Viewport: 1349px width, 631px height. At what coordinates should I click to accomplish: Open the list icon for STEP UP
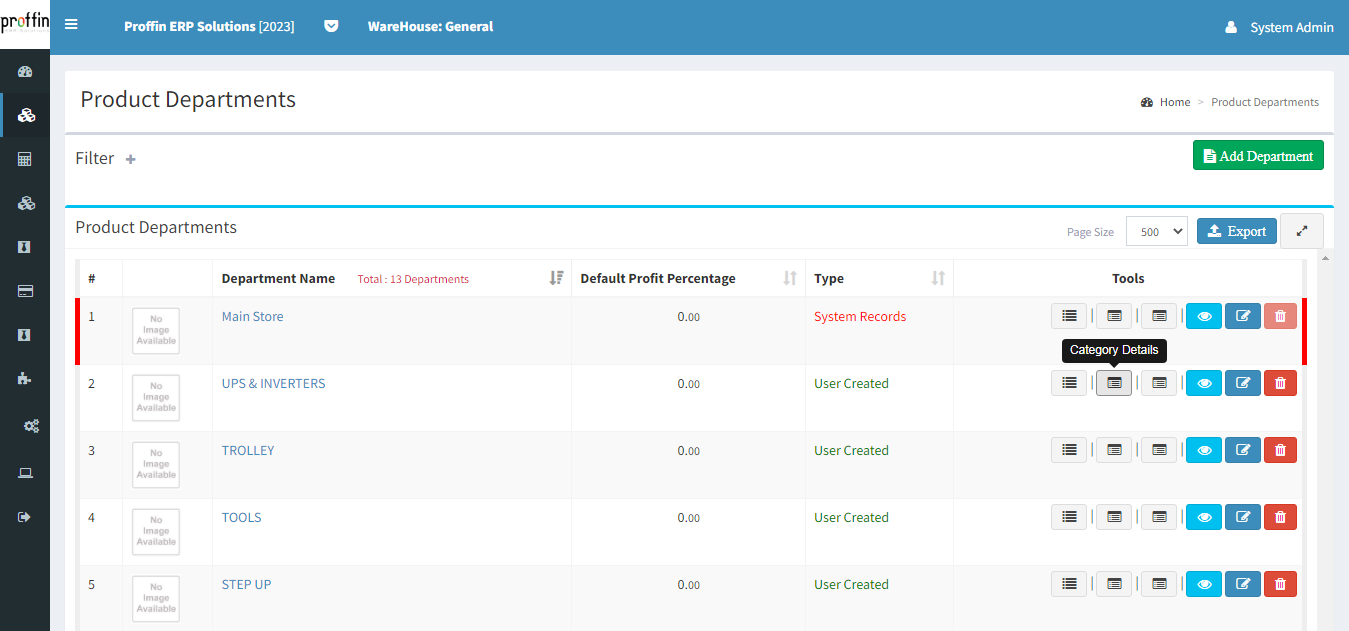(x=1069, y=584)
